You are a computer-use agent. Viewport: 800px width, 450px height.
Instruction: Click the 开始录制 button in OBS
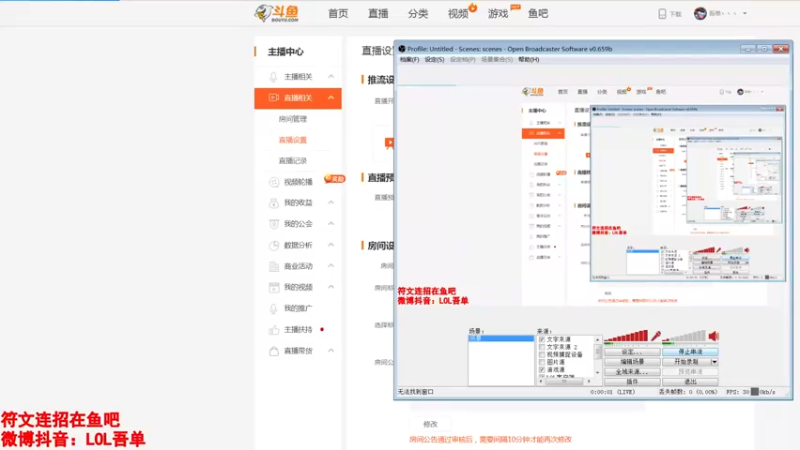tap(686, 362)
